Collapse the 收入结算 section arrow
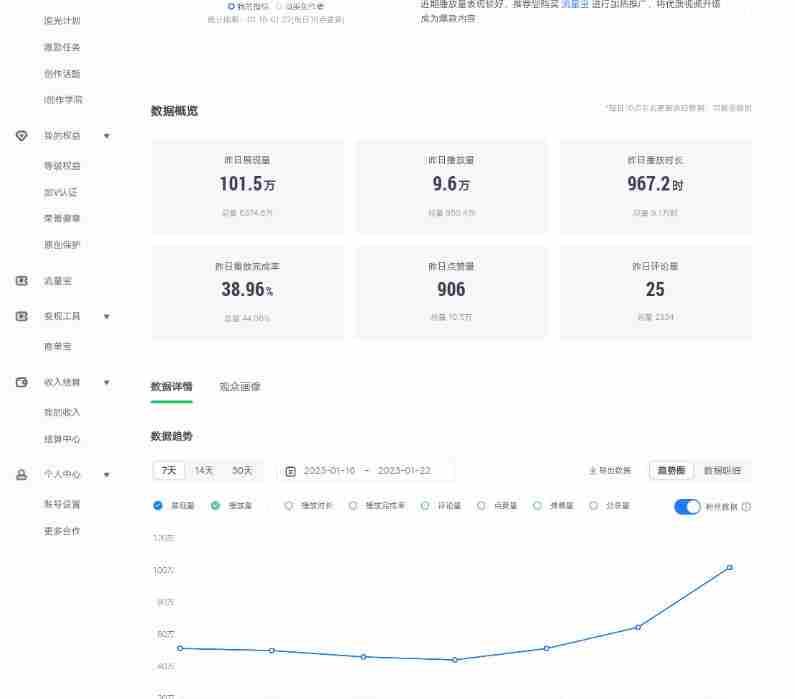The width and height of the screenshot is (795, 699). pyautogui.click(x=107, y=382)
